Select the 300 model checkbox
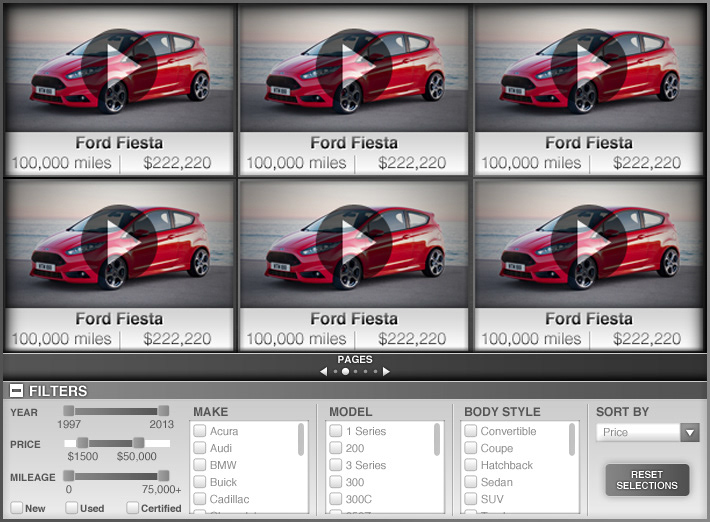This screenshot has width=710, height=522. point(336,482)
